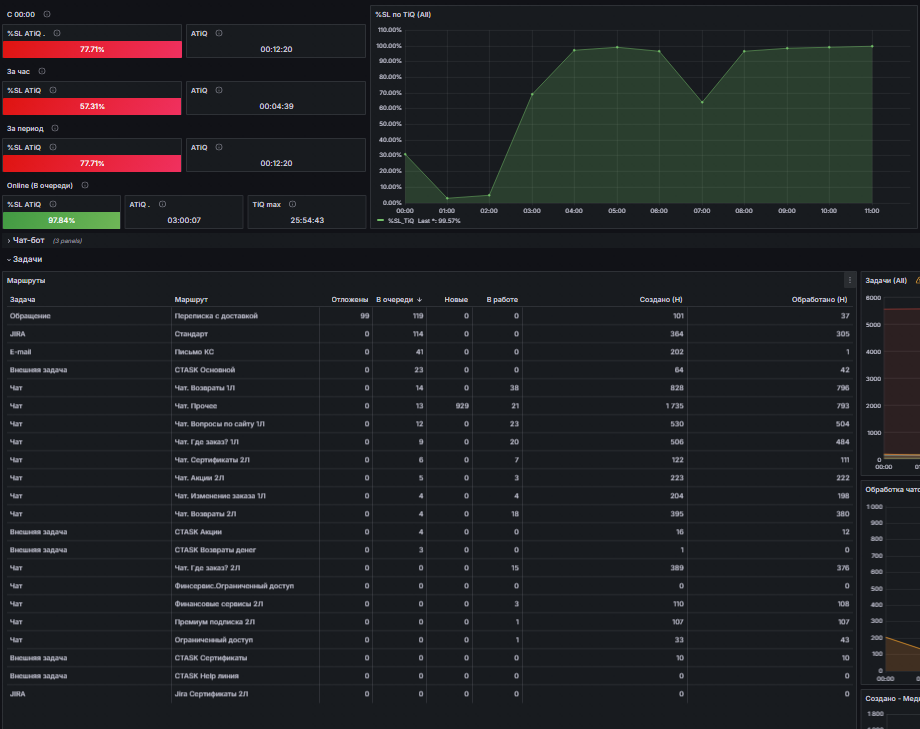The image size is (920, 729).
Task: Click the Обработано (Н) column header
Action: [x=819, y=299]
